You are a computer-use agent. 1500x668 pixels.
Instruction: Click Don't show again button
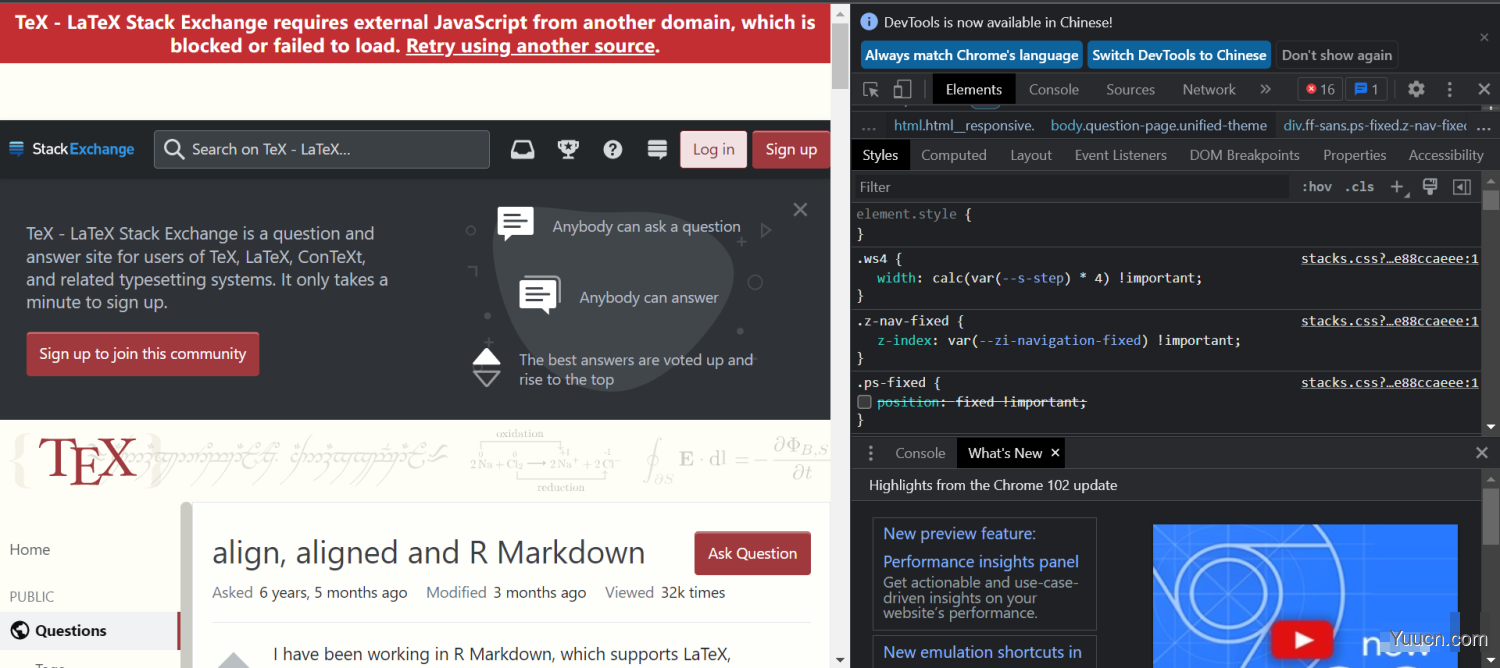click(1337, 55)
